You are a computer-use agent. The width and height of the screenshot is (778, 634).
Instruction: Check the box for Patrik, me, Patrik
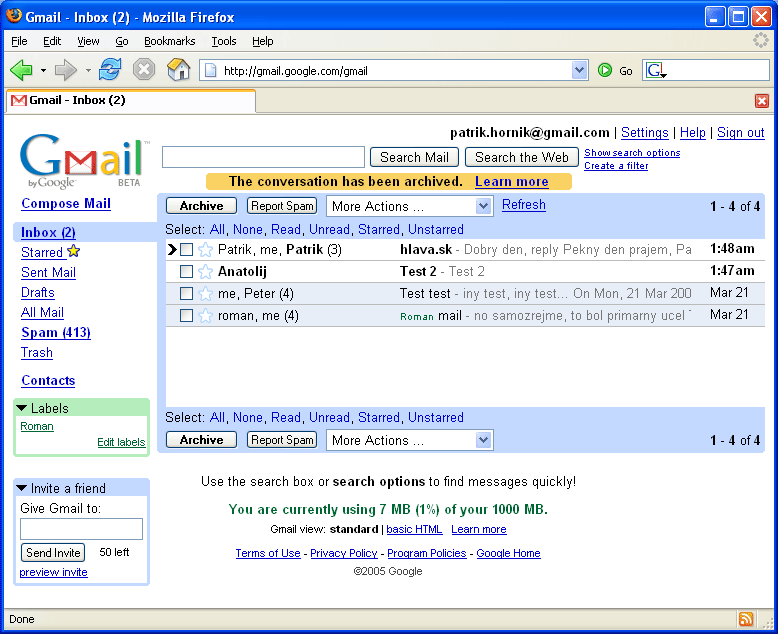(x=186, y=250)
